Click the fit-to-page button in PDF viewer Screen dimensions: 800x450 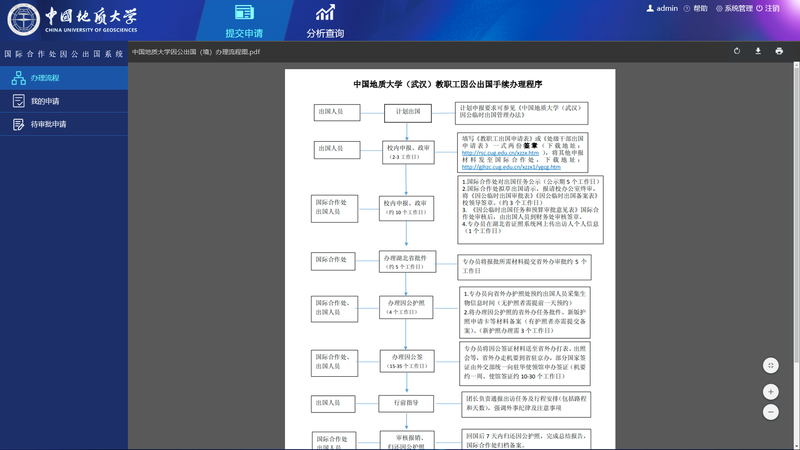770,366
